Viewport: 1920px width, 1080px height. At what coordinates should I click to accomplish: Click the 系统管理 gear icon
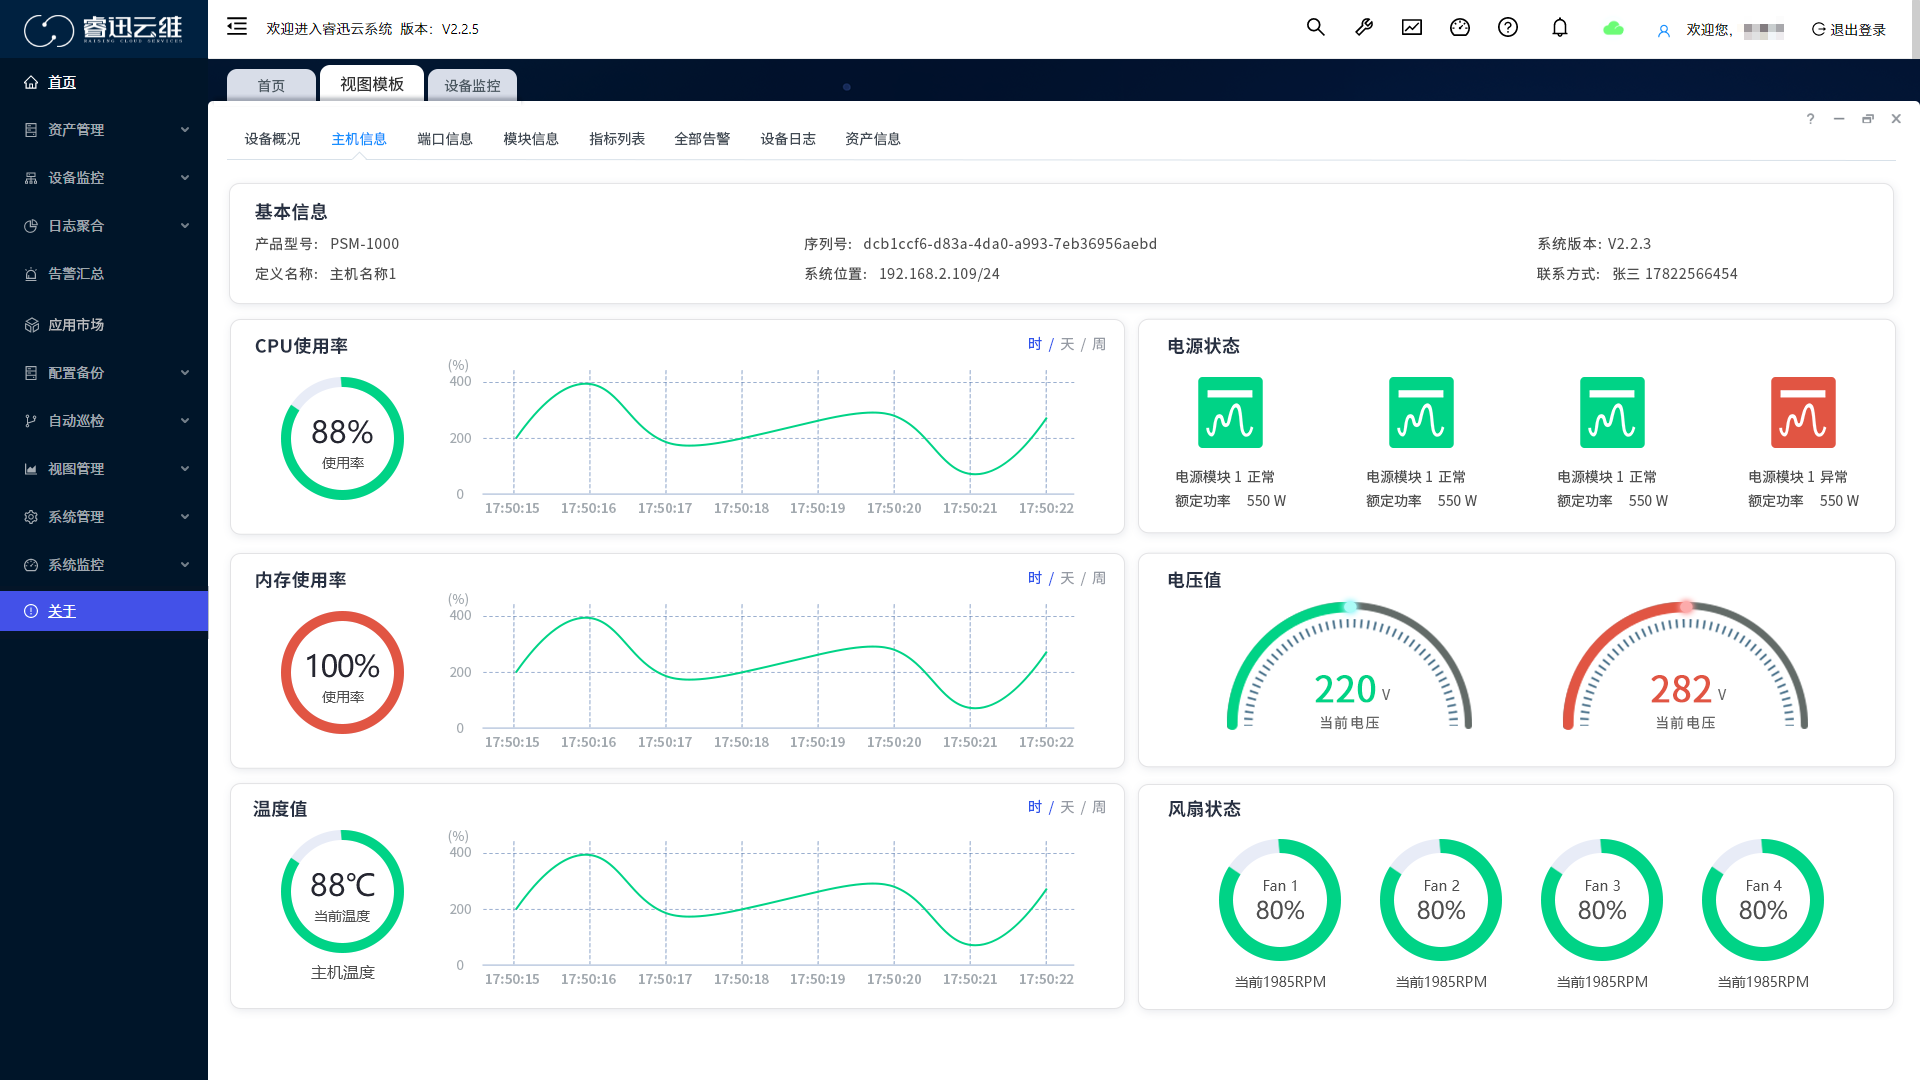(x=31, y=517)
